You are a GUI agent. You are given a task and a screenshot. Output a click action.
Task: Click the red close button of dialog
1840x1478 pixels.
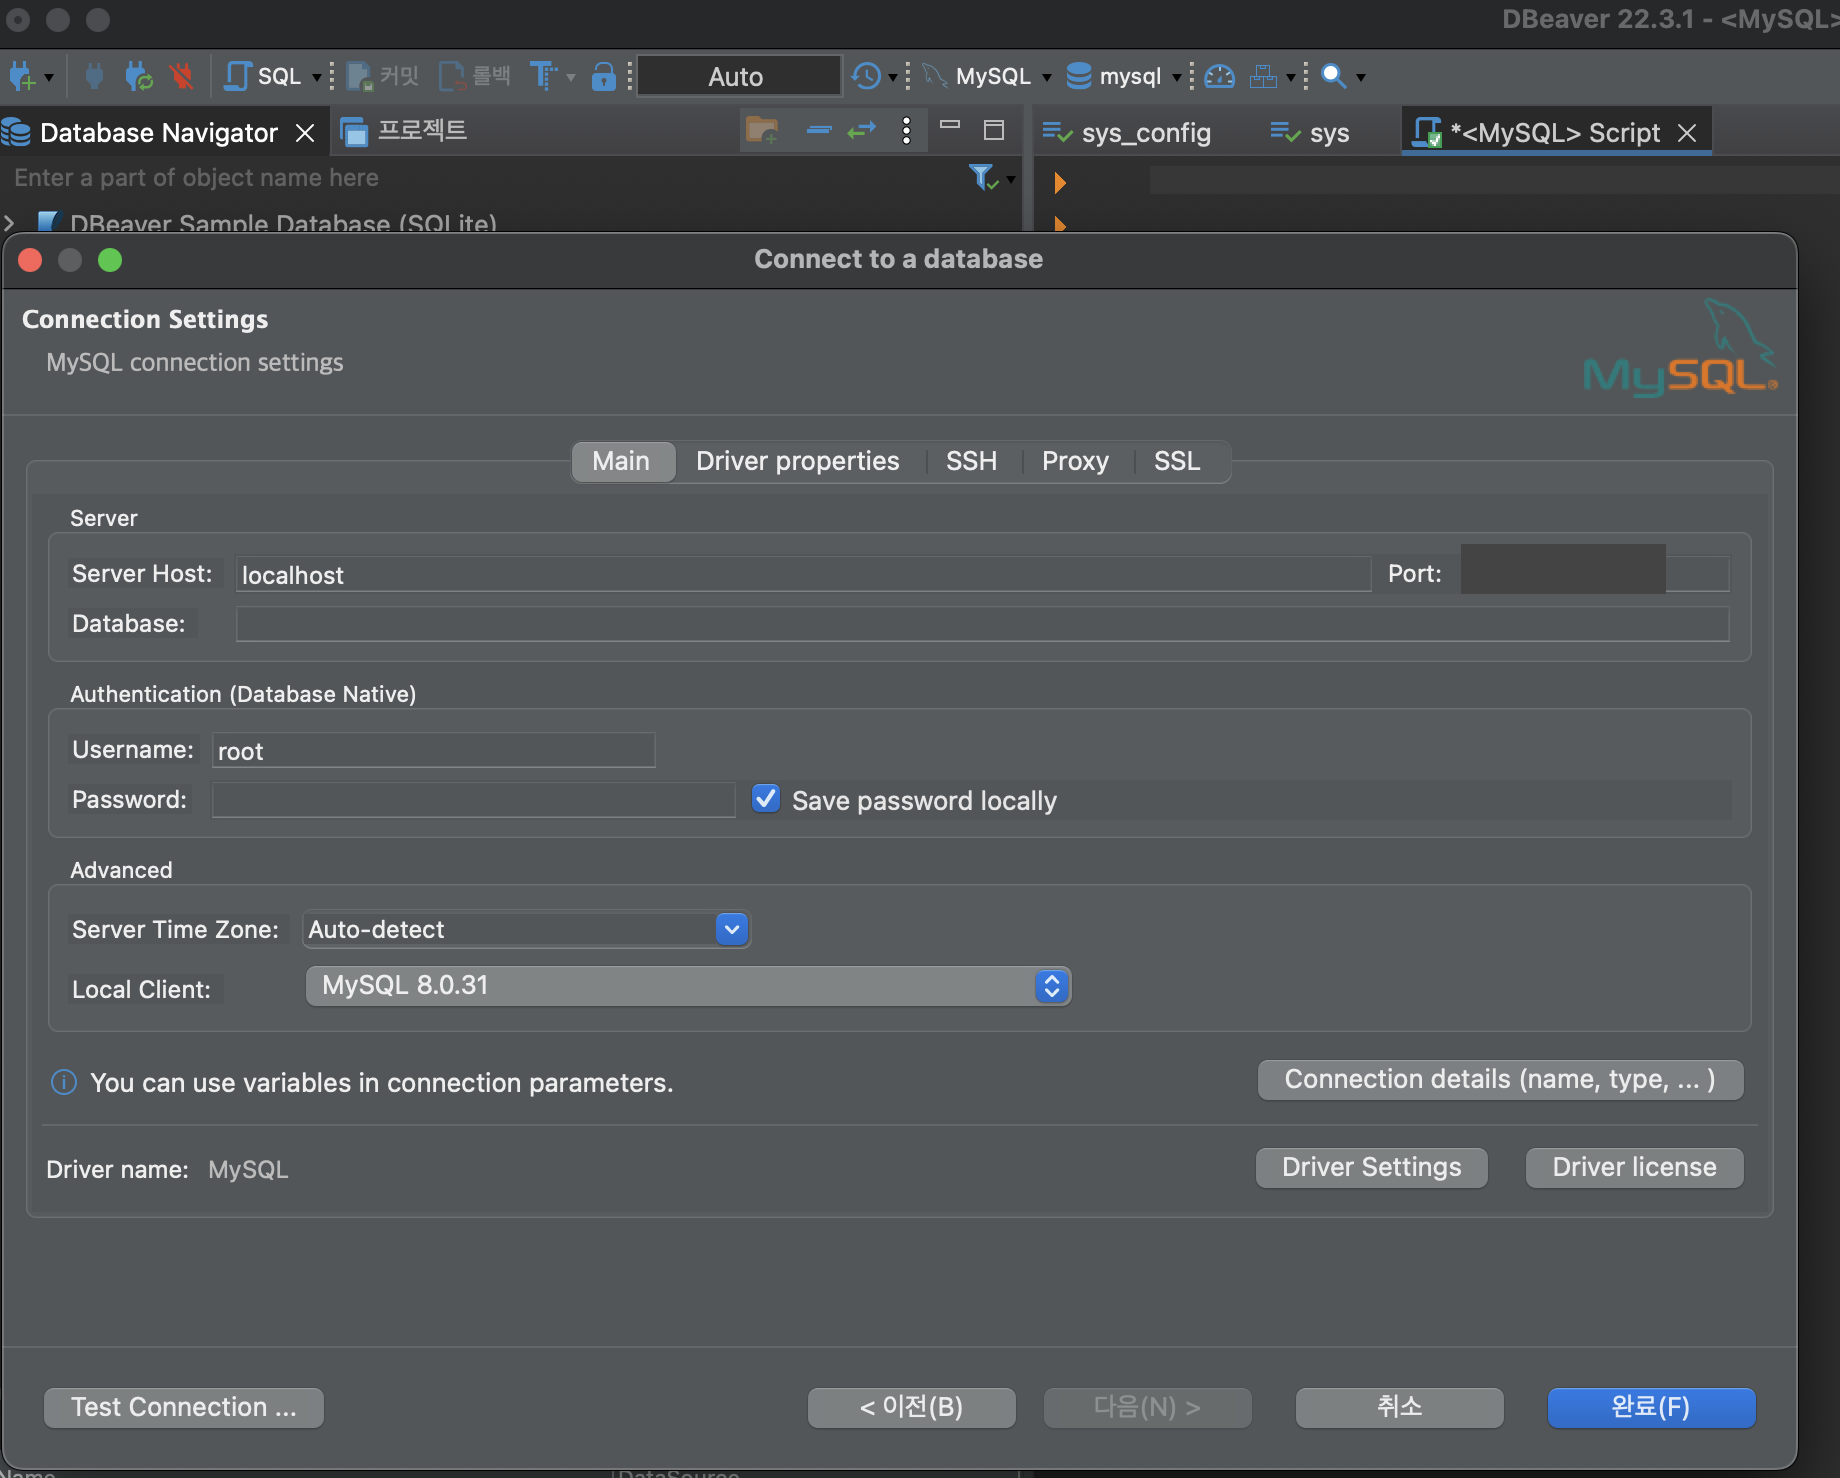coord(31,261)
